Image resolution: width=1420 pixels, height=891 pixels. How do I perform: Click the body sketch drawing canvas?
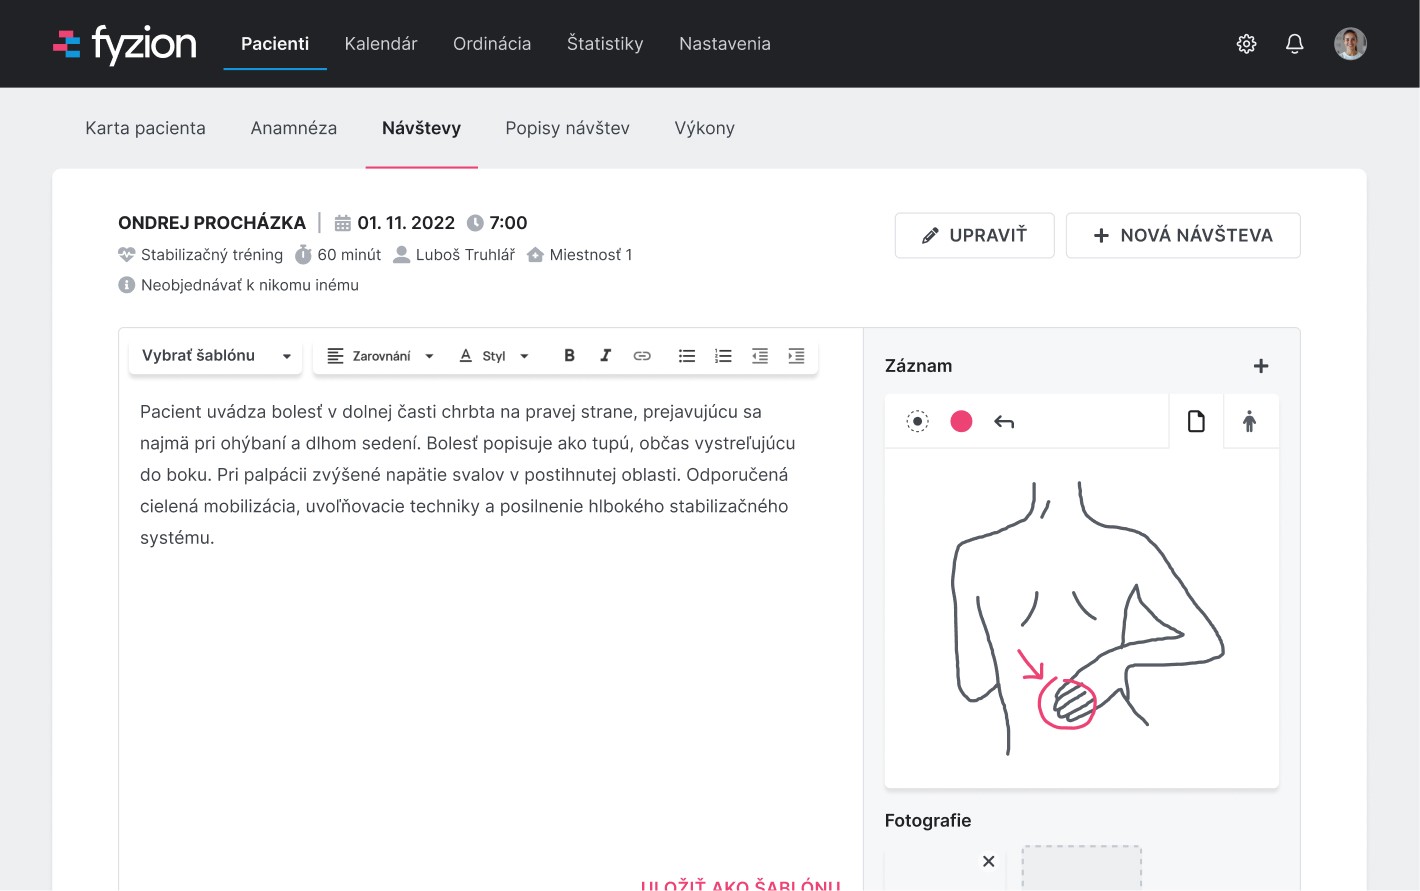1081,618
